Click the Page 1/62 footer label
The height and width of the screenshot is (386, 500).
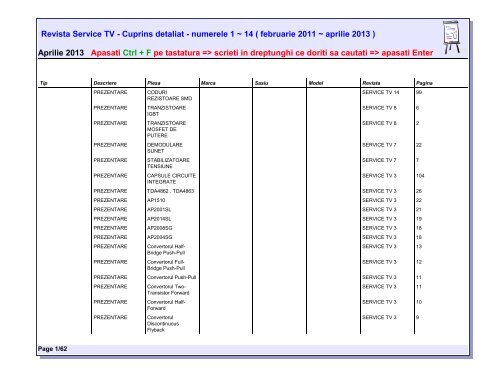[52, 349]
